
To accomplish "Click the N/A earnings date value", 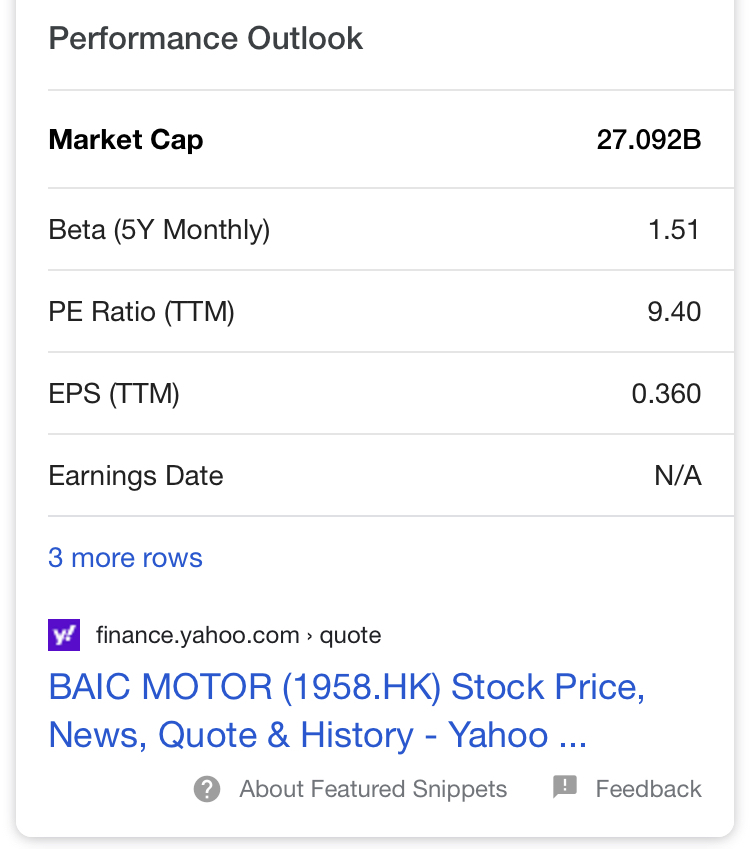I will tap(677, 476).
